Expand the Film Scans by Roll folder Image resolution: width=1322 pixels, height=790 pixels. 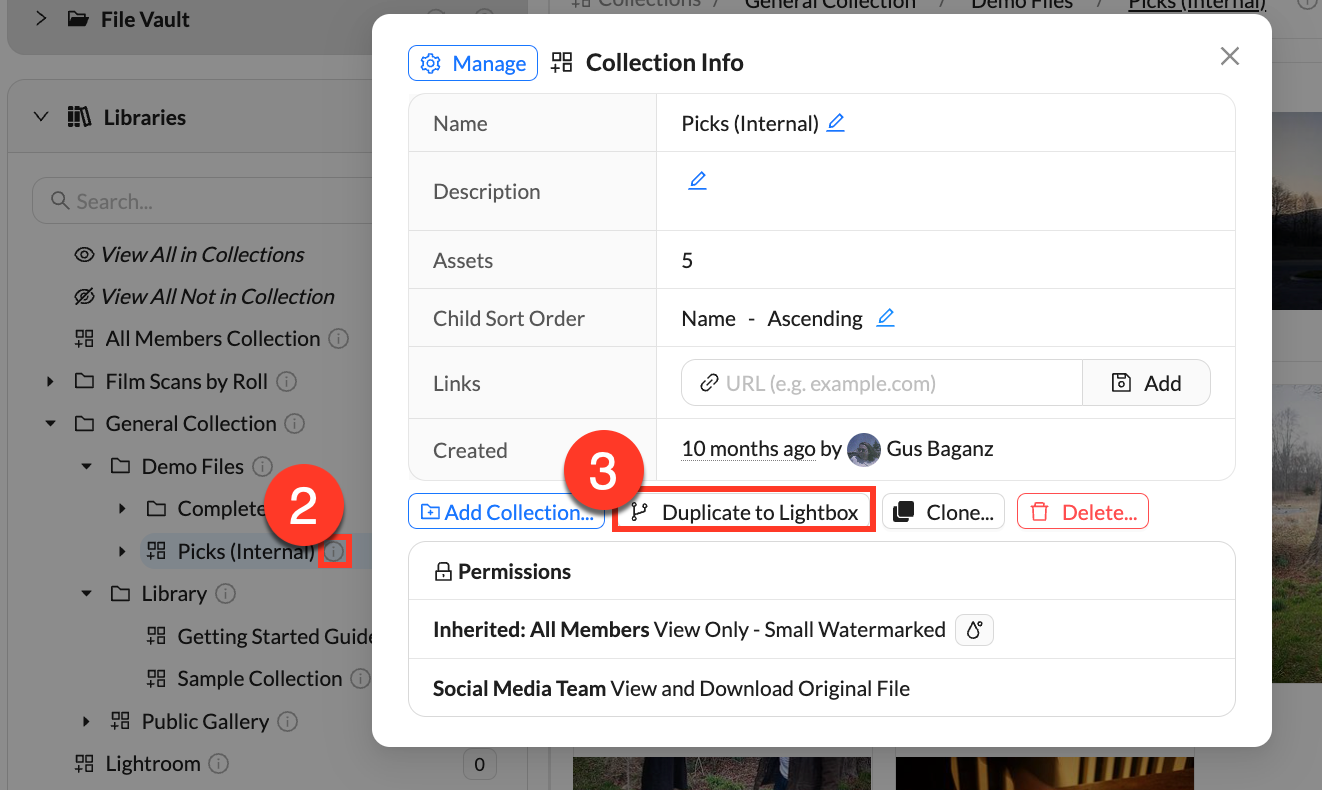pos(50,381)
